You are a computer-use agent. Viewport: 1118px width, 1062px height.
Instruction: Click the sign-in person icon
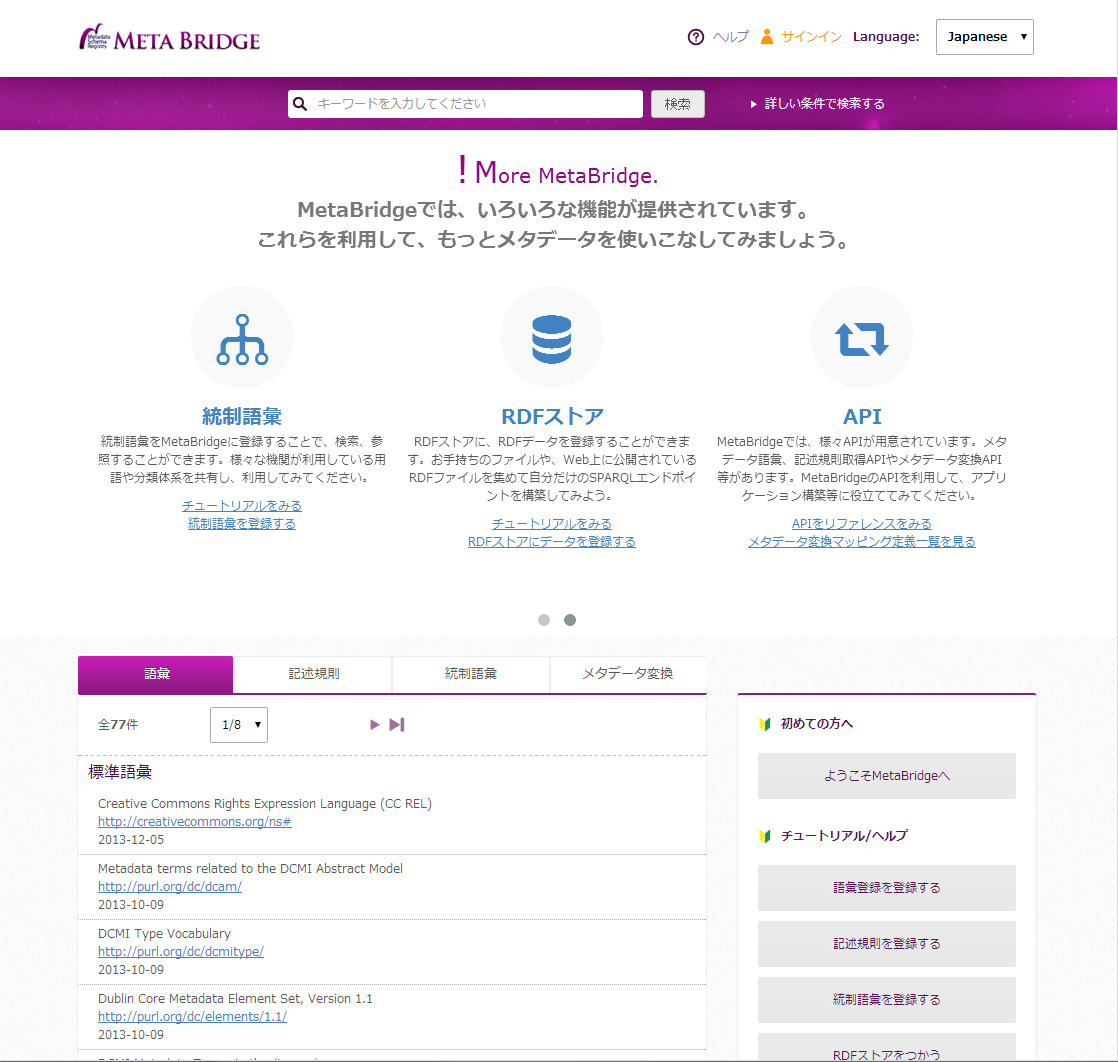tap(766, 36)
